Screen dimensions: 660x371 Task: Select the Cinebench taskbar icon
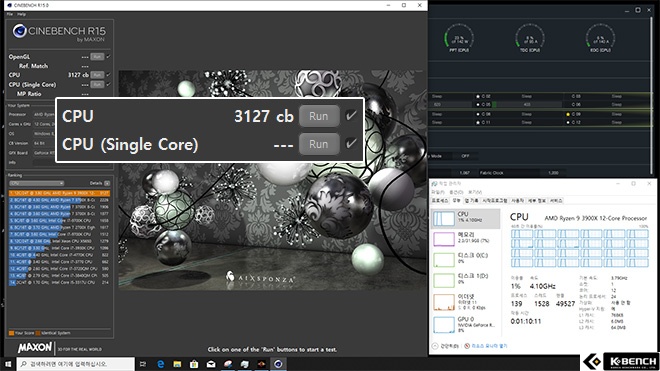pos(278,364)
